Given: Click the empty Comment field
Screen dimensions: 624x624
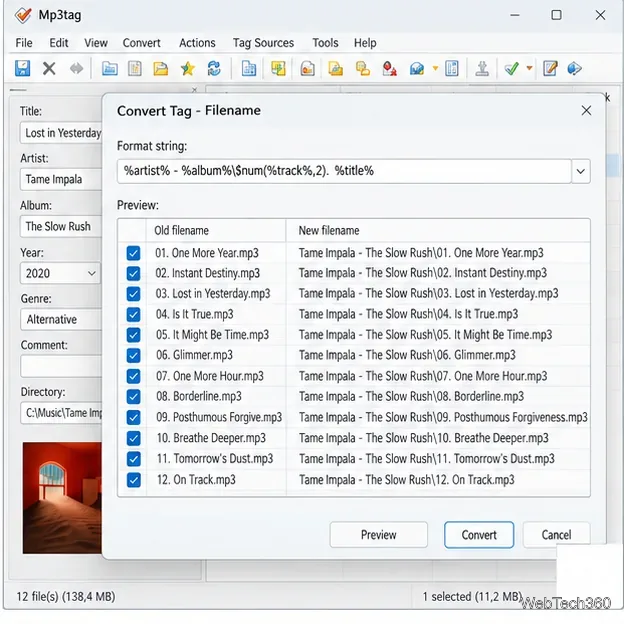Looking at the screenshot, I should point(62,366).
